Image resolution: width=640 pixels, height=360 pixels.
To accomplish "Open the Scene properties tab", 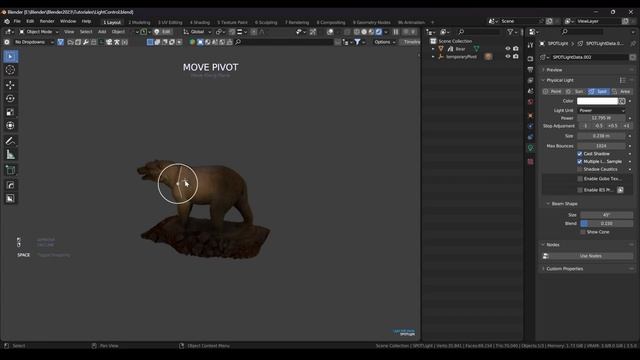I will pos(530,91).
